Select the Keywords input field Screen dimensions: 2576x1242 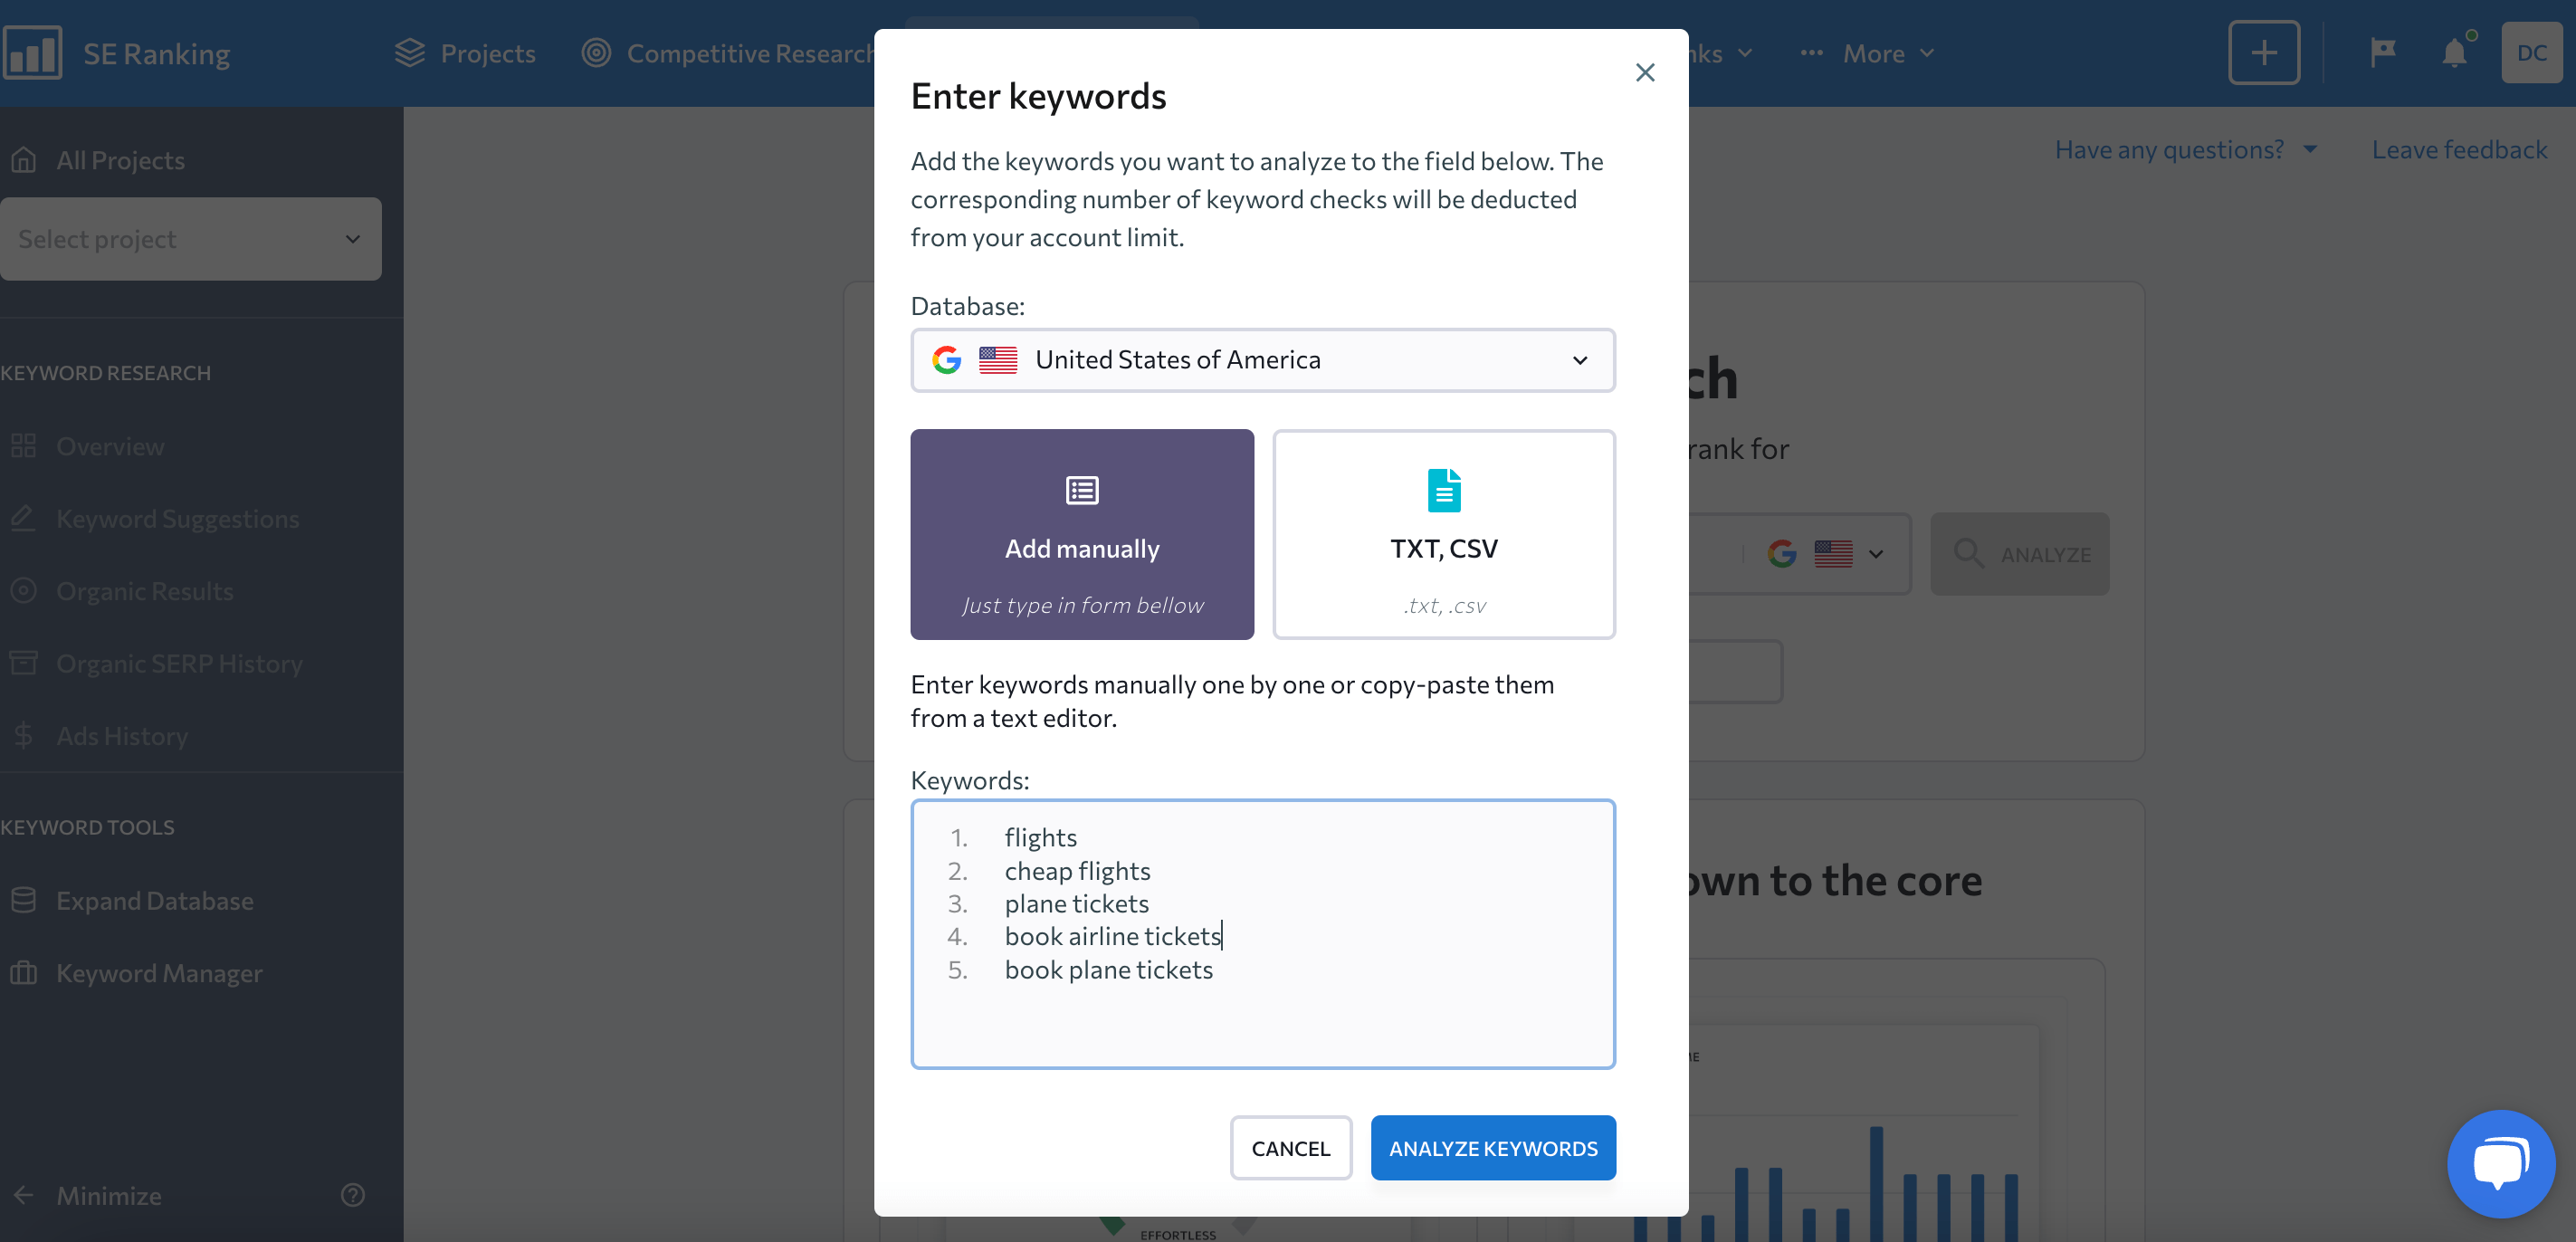click(x=1262, y=933)
